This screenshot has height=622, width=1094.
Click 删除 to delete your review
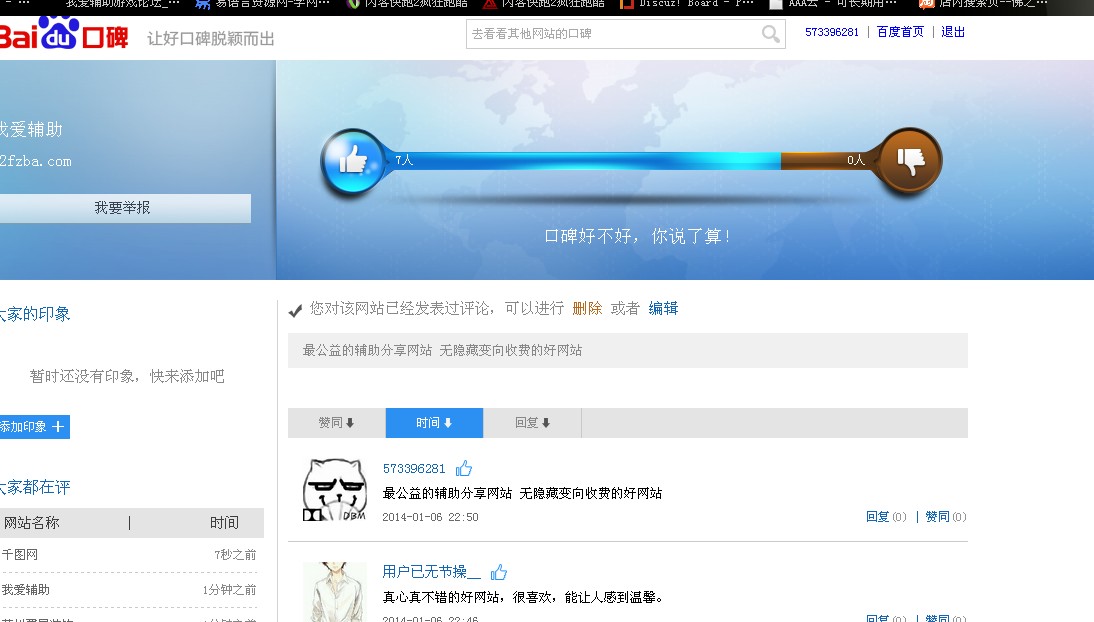587,309
